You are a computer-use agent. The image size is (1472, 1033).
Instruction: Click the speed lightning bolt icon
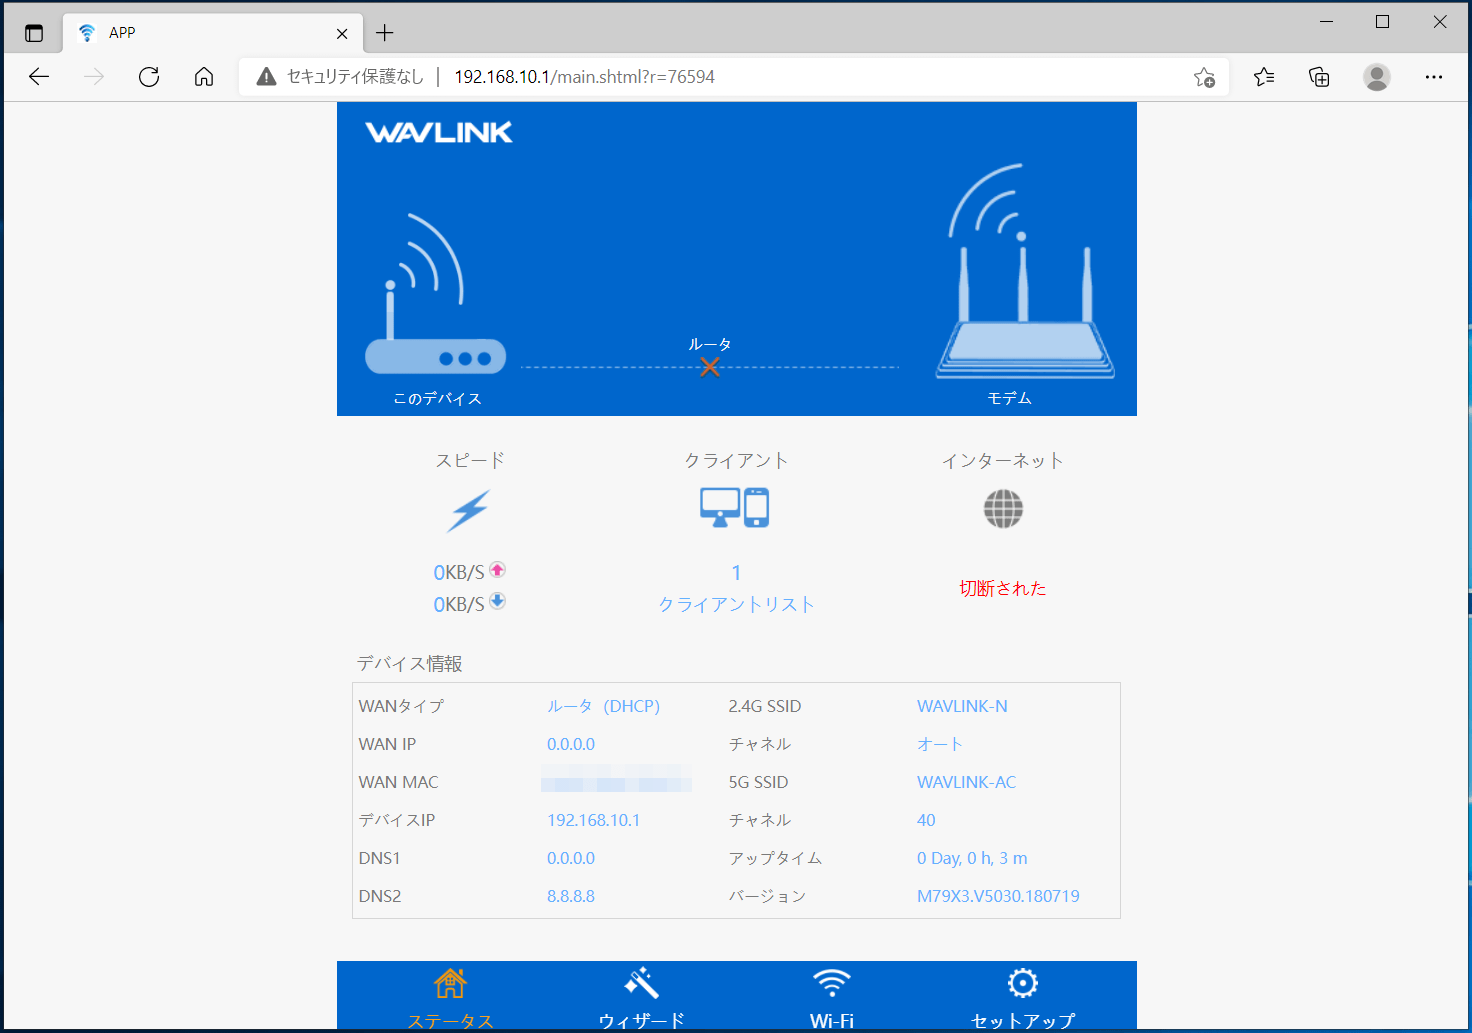tap(469, 510)
